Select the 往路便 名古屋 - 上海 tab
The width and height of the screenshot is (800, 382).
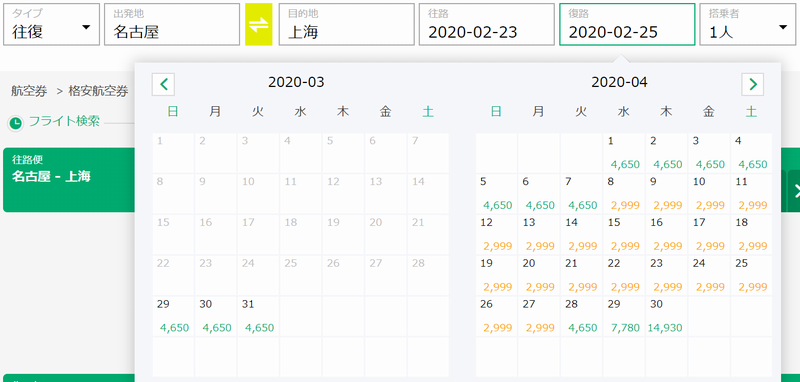tap(69, 180)
